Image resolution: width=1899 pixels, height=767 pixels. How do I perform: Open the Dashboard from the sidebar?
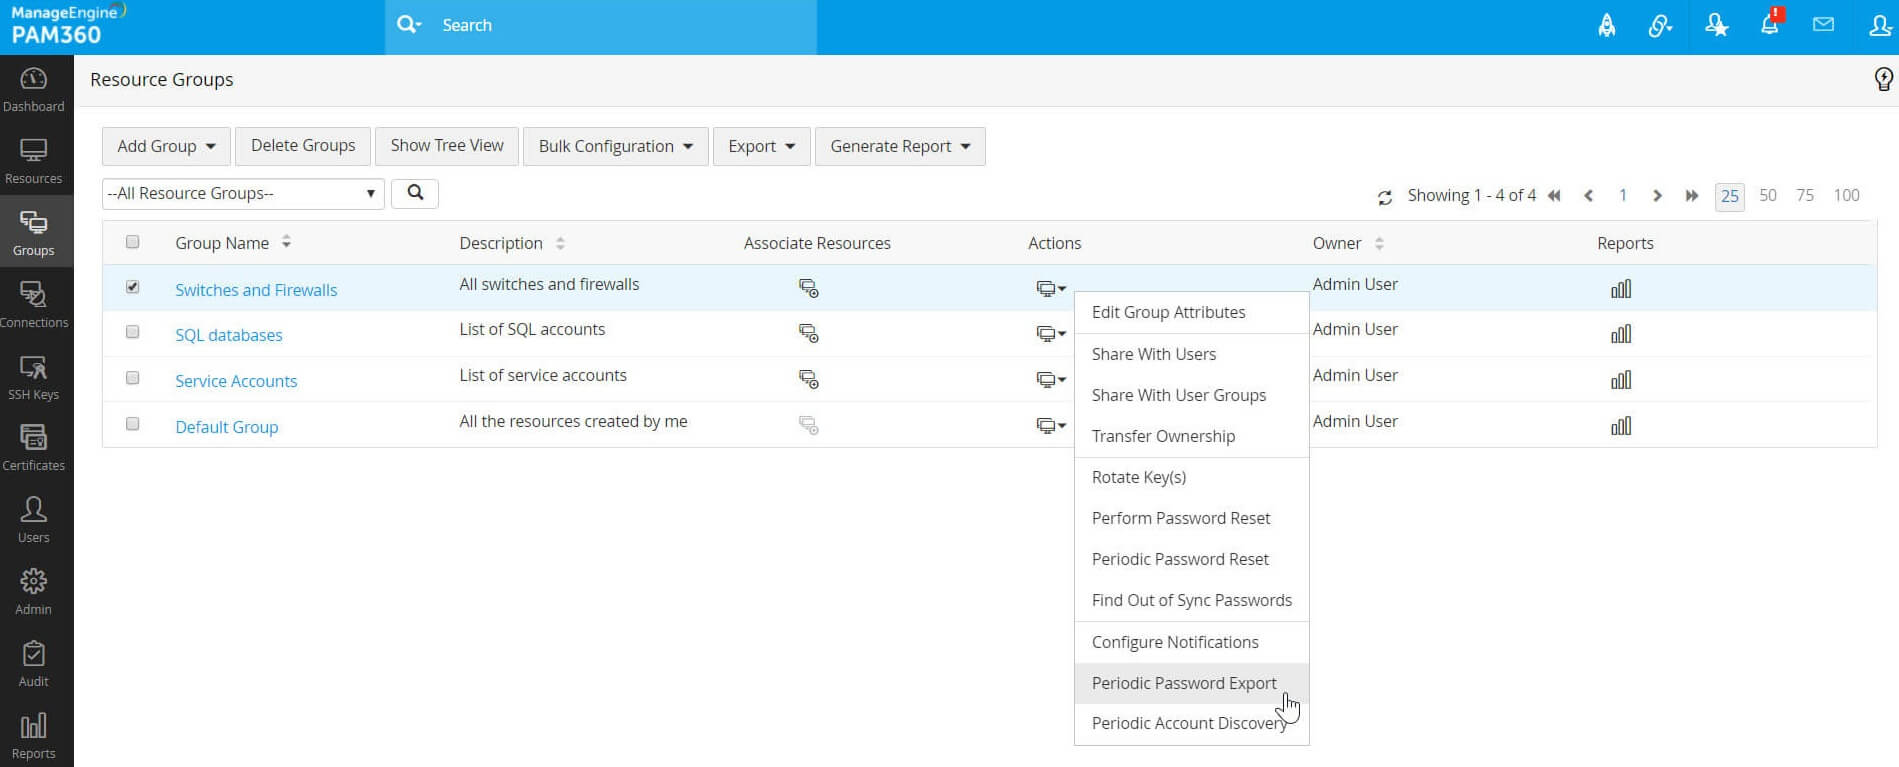click(34, 90)
